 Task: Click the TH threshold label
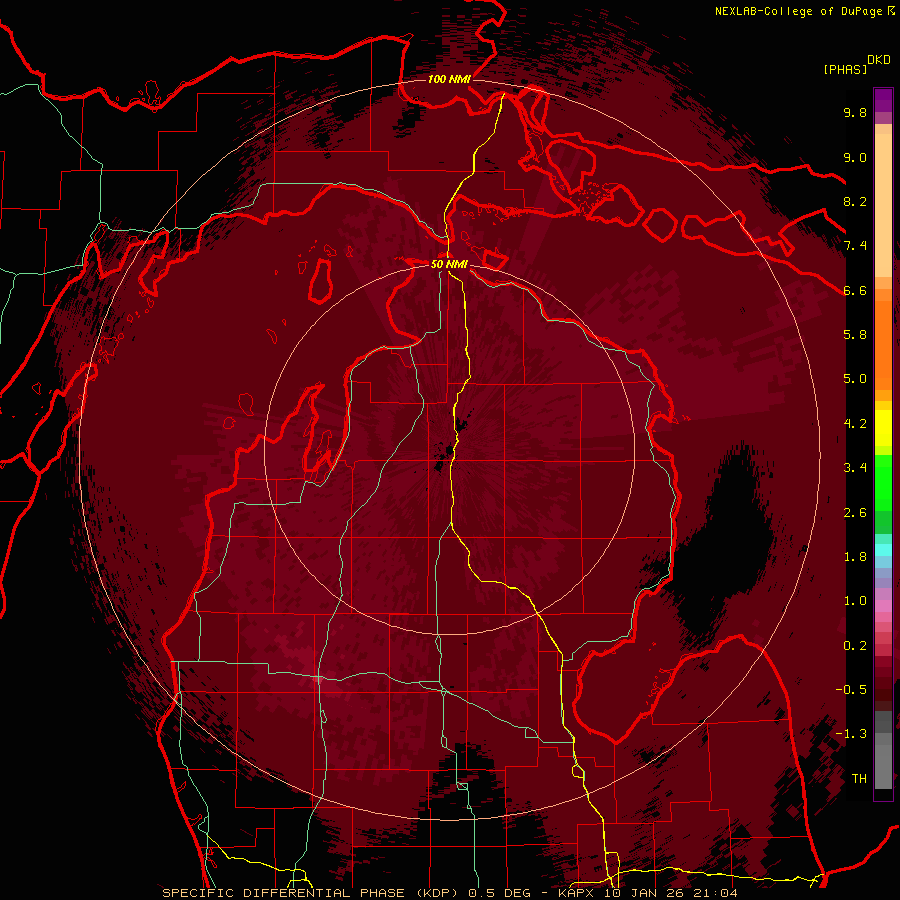[859, 779]
